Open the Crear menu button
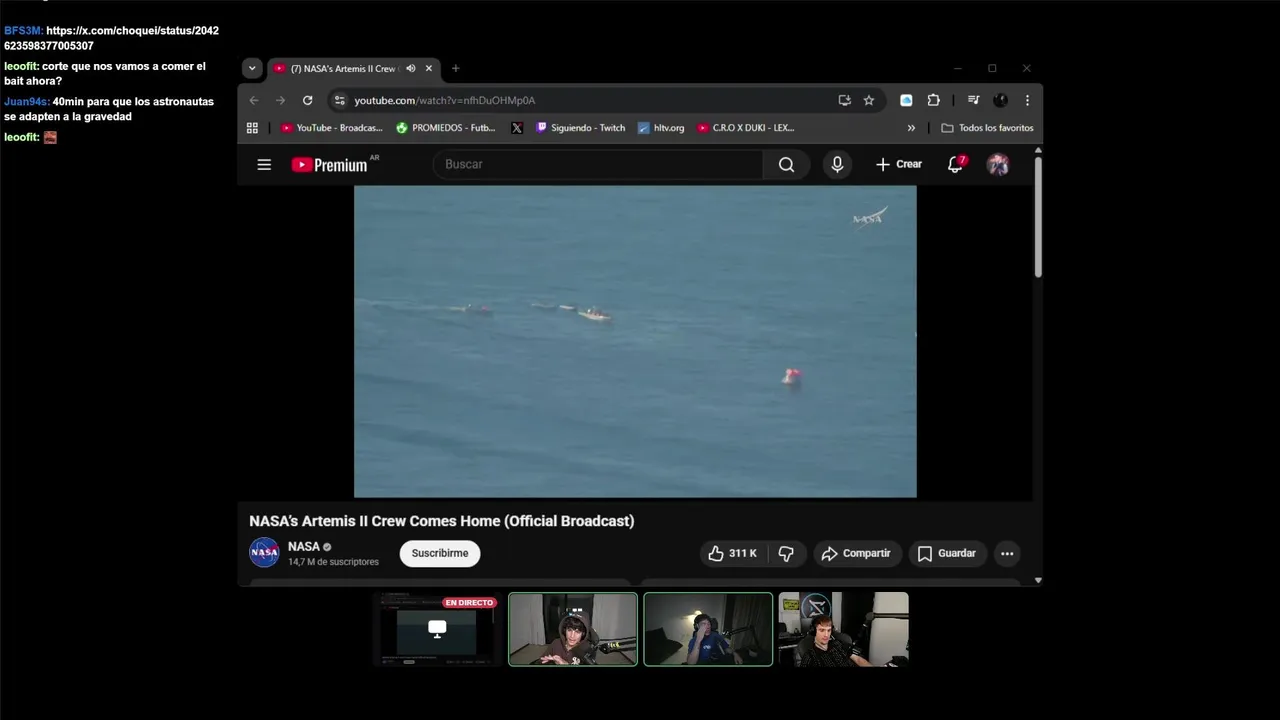This screenshot has height=720, width=1280. tap(899, 165)
